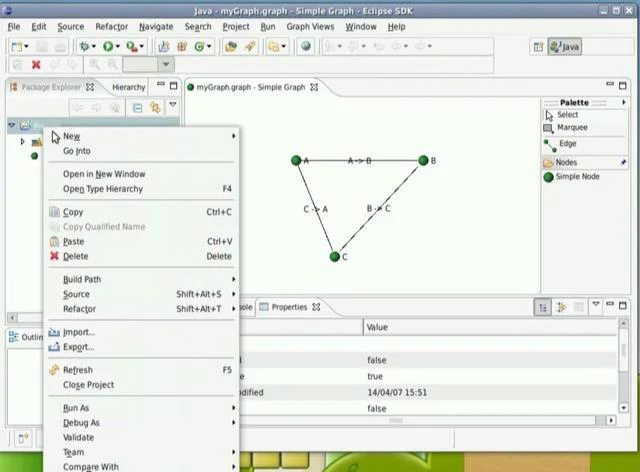Choose Delete from context menu
The height and width of the screenshot is (472, 640).
(141, 256)
